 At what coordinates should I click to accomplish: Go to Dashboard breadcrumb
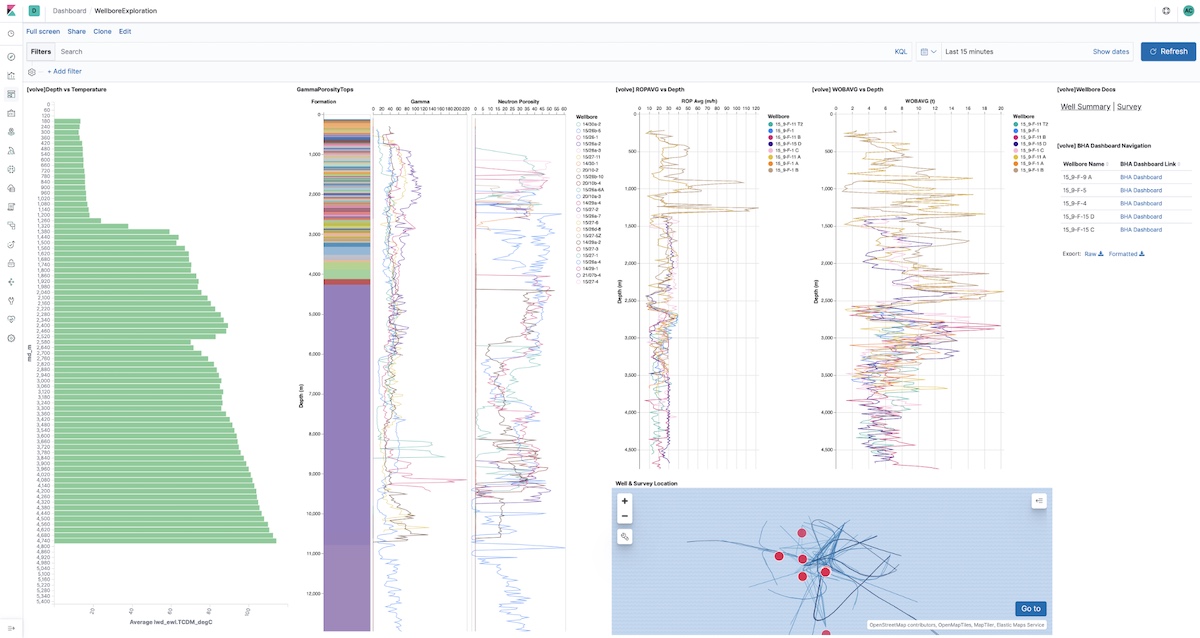pos(69,10)
